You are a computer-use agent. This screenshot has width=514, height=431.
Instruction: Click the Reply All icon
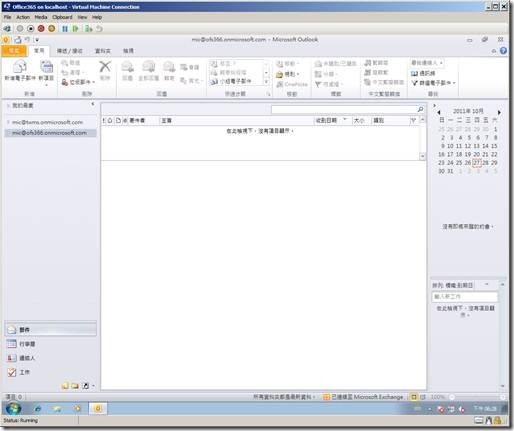pyautogui.click(x=148, y=67)
